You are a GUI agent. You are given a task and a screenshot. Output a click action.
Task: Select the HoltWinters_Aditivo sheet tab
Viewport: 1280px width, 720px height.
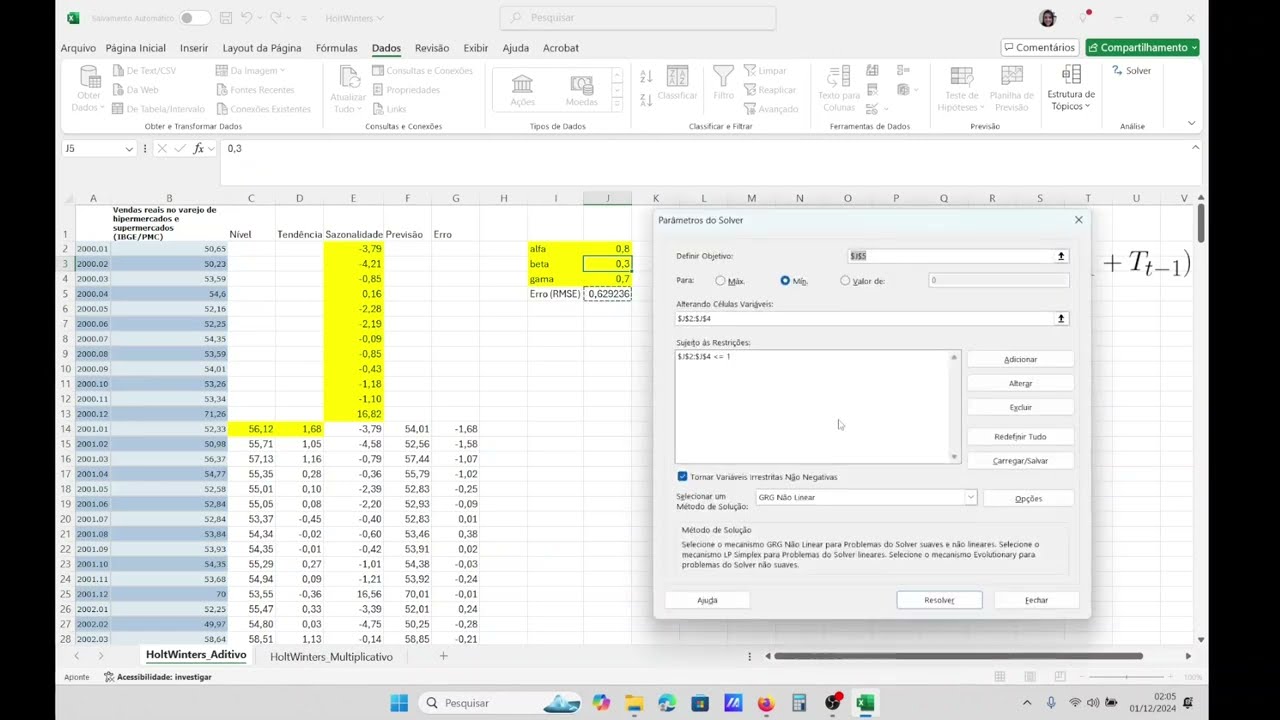196,655
